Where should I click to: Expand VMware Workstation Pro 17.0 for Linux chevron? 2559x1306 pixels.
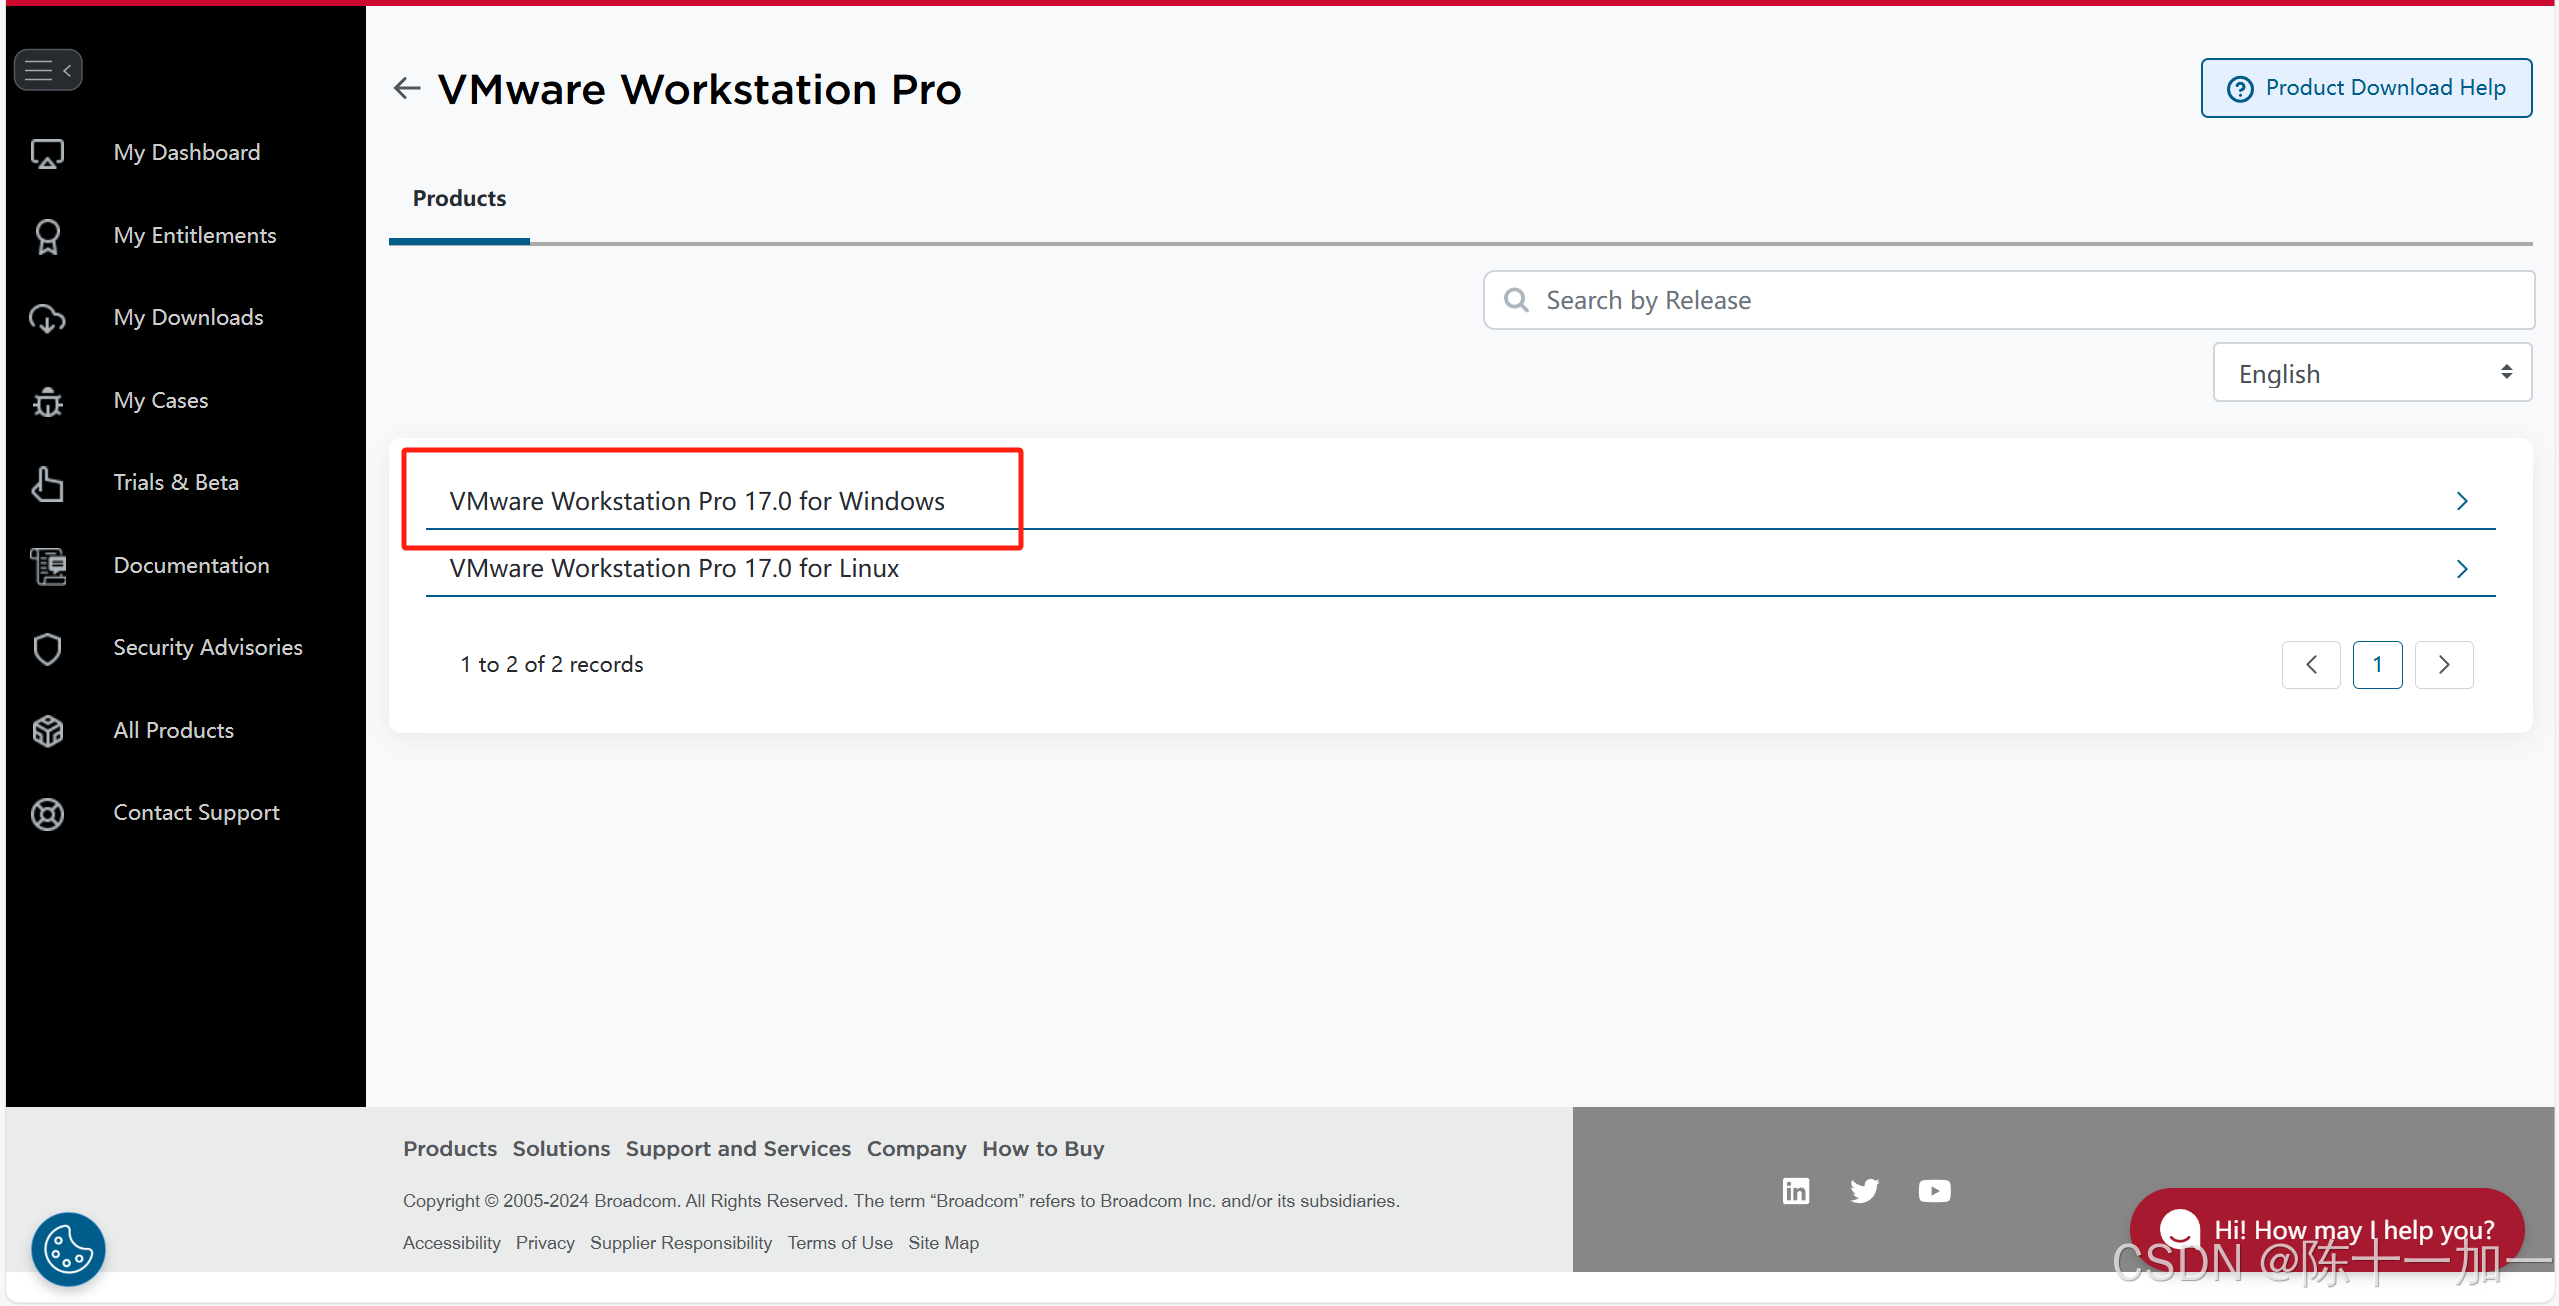(x=2462, y=569)
